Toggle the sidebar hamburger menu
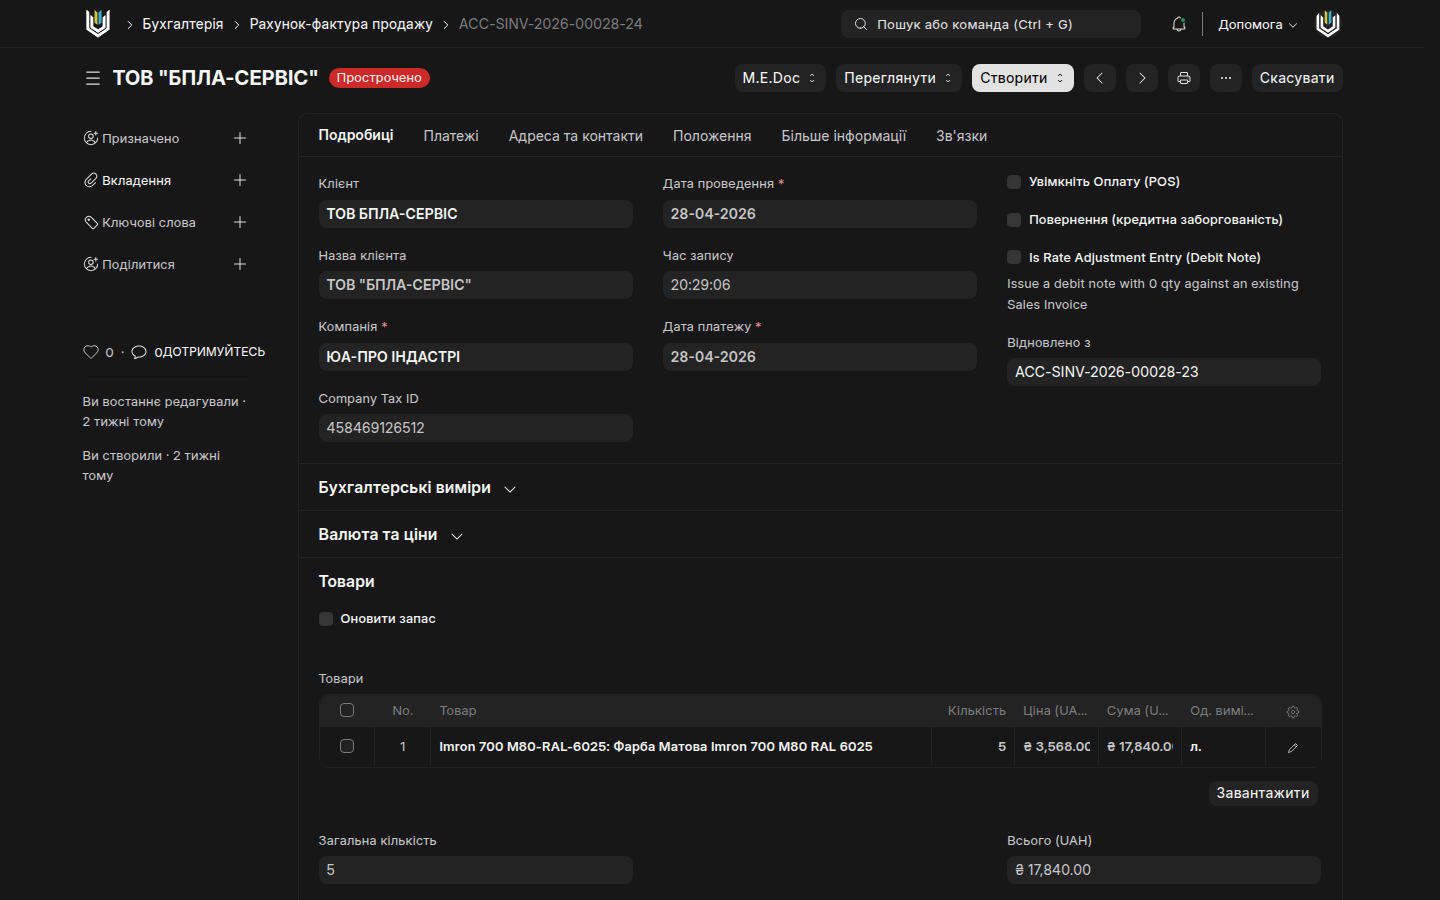1440x900 pixels. click(93, 78)
